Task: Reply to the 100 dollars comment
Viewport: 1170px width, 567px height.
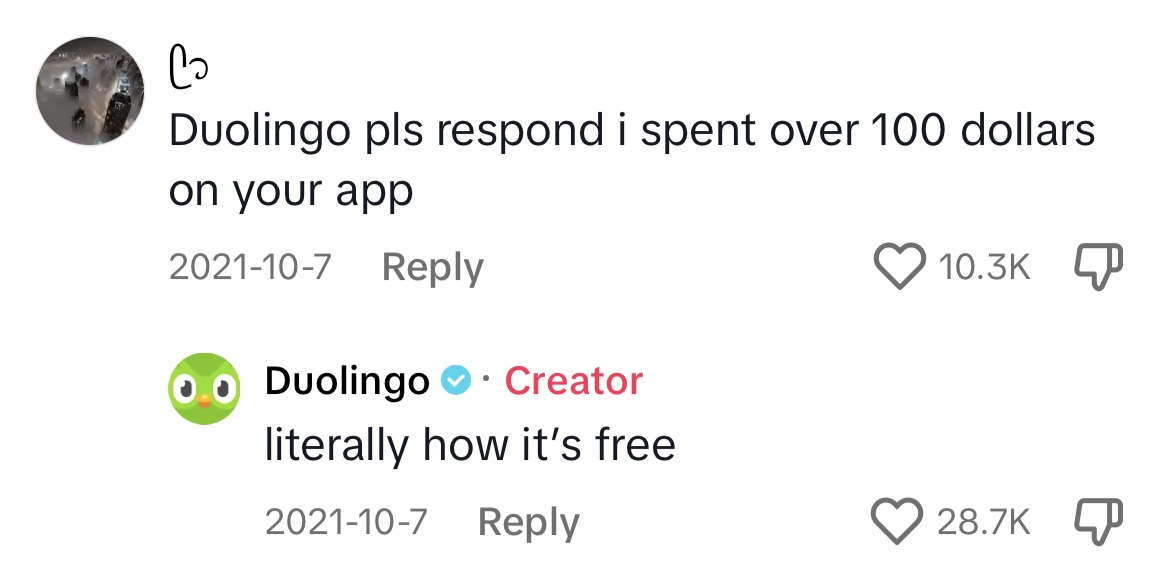Action: pos(433,267)
